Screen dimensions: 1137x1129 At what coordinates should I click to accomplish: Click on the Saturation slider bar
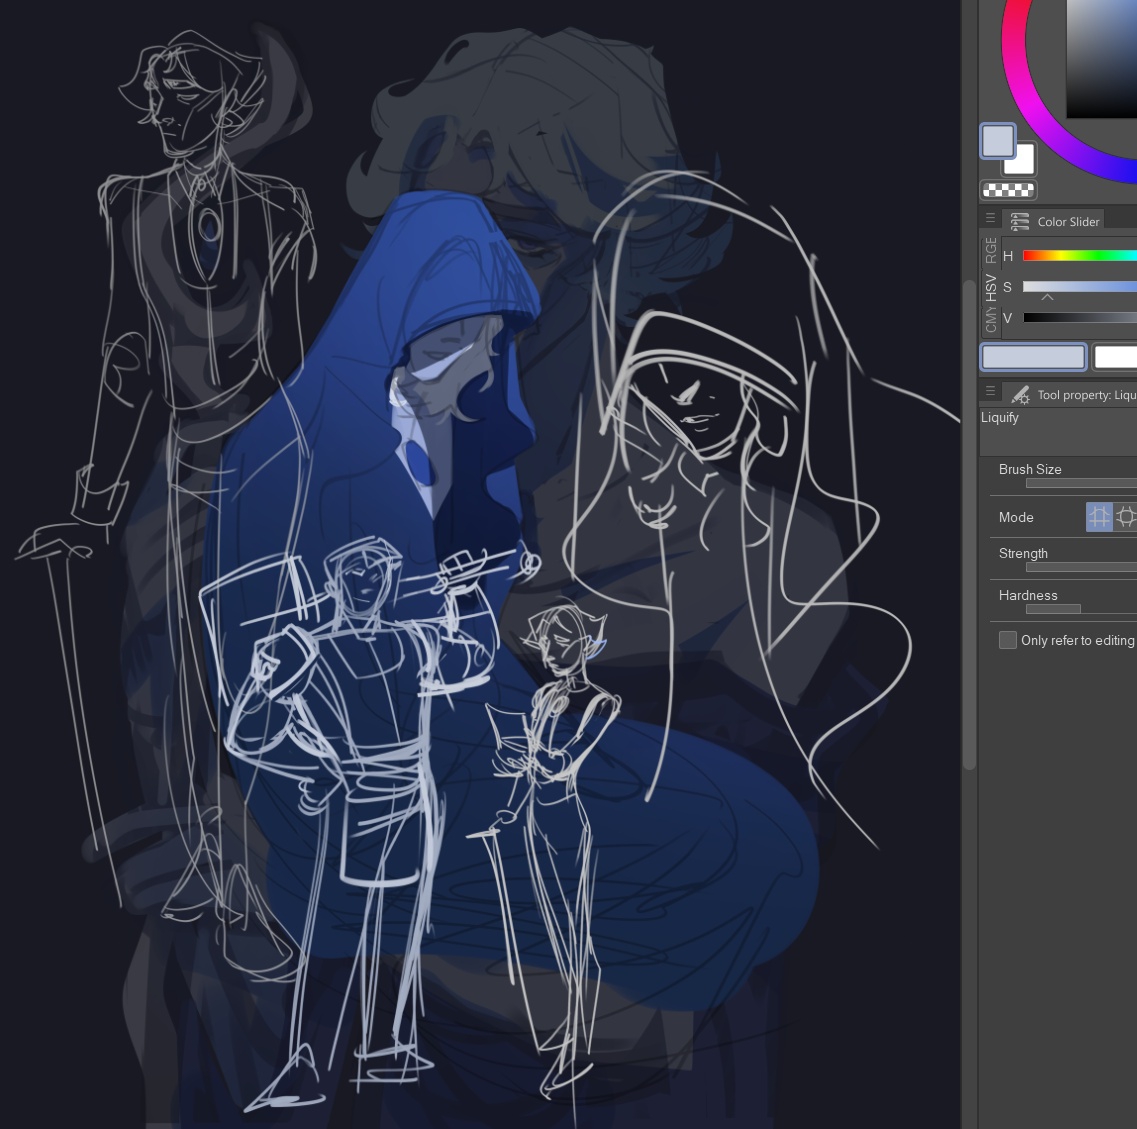1079,287
